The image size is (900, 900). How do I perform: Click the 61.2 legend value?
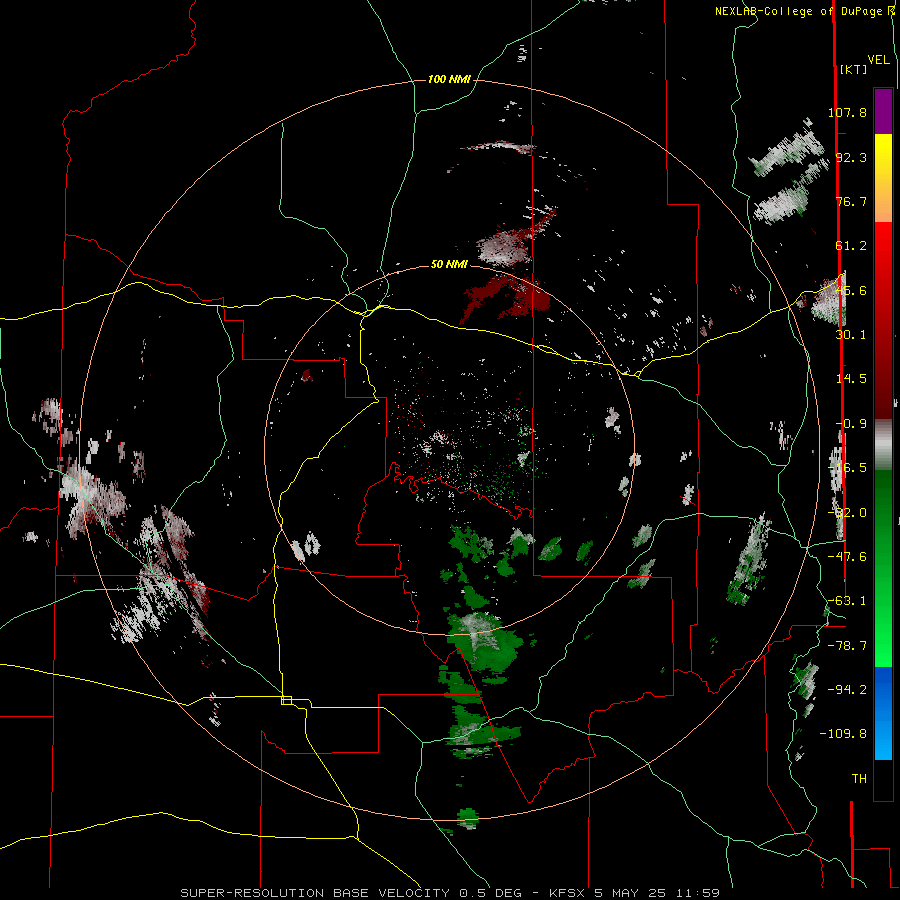[x=851, y=246]
